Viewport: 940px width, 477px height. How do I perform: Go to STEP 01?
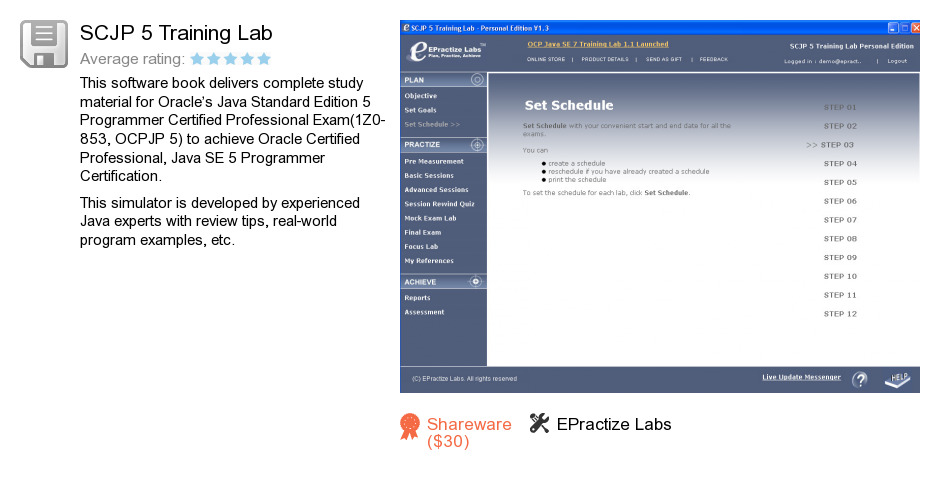point(840,107)
